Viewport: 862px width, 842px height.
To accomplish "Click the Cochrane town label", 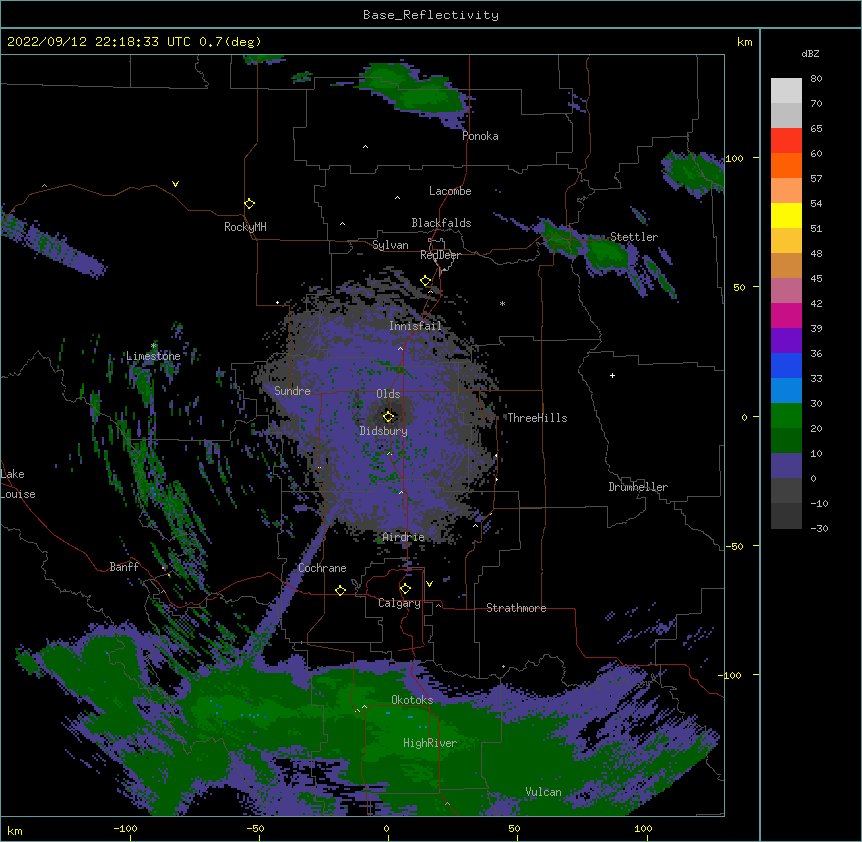I will pyautogui.click(x=322, y=568).
